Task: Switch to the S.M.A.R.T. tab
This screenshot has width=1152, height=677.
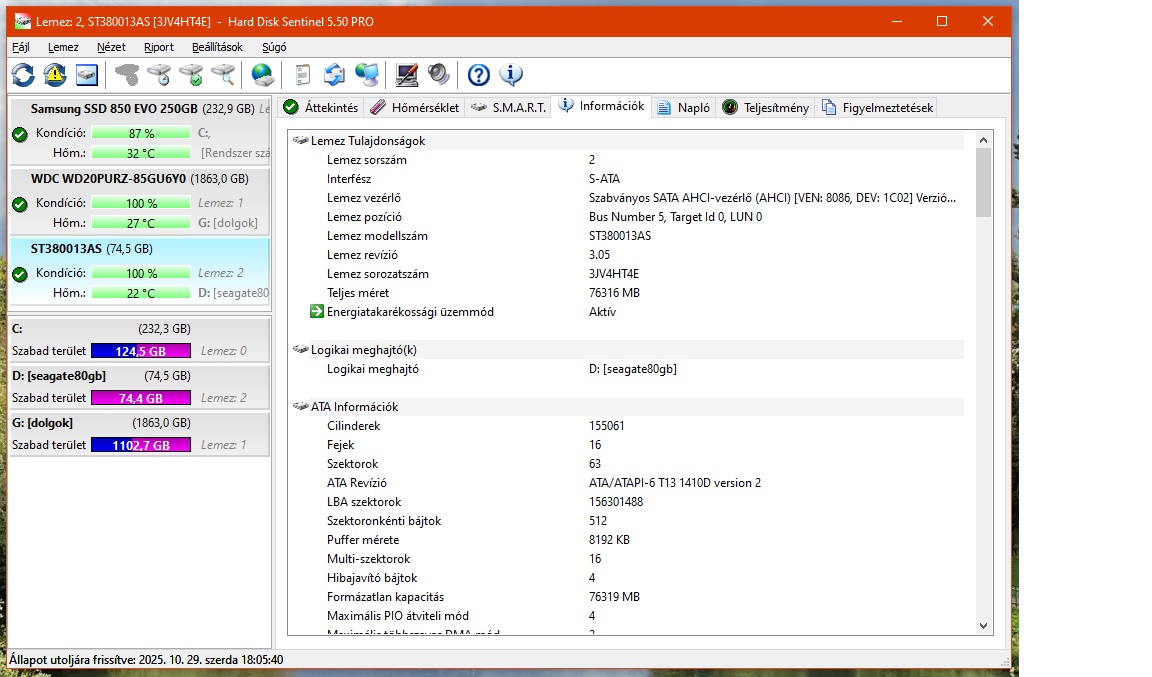Action: [x=509, y=108]
